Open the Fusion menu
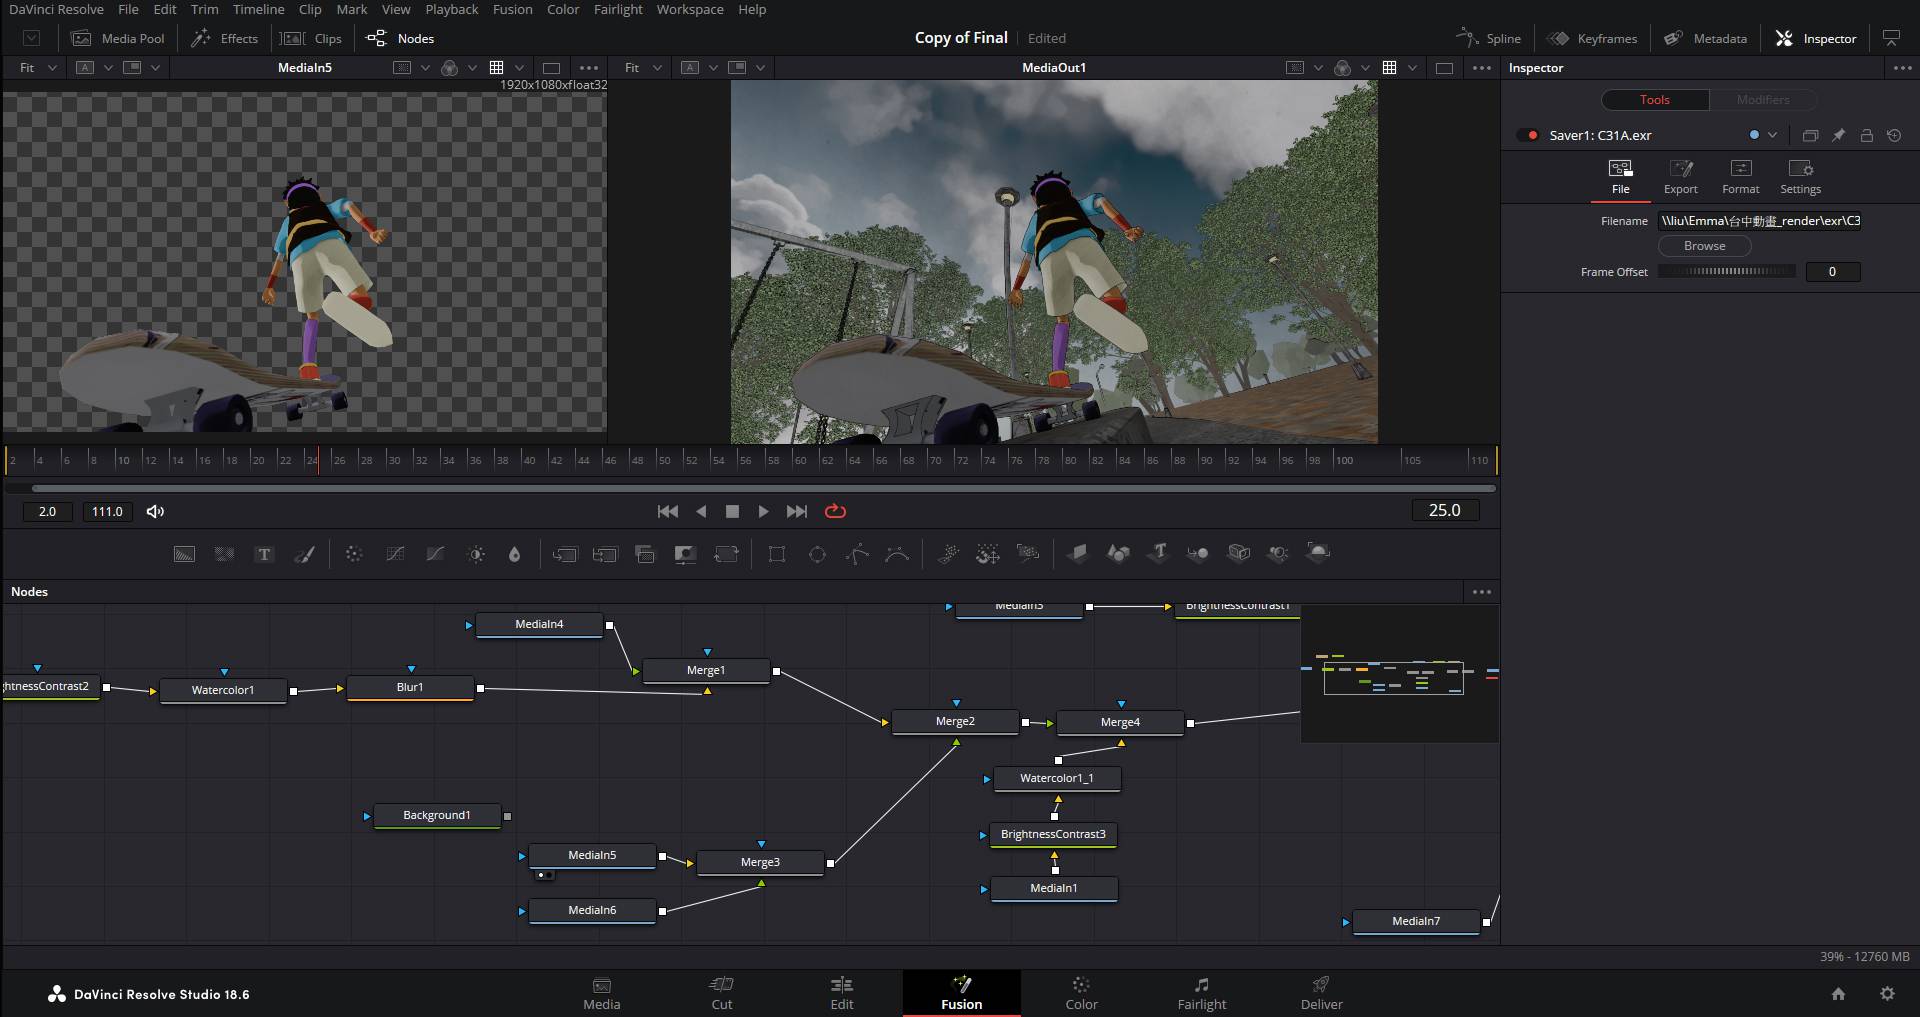Screen dimensions: 1920x1017 (512, 9)
